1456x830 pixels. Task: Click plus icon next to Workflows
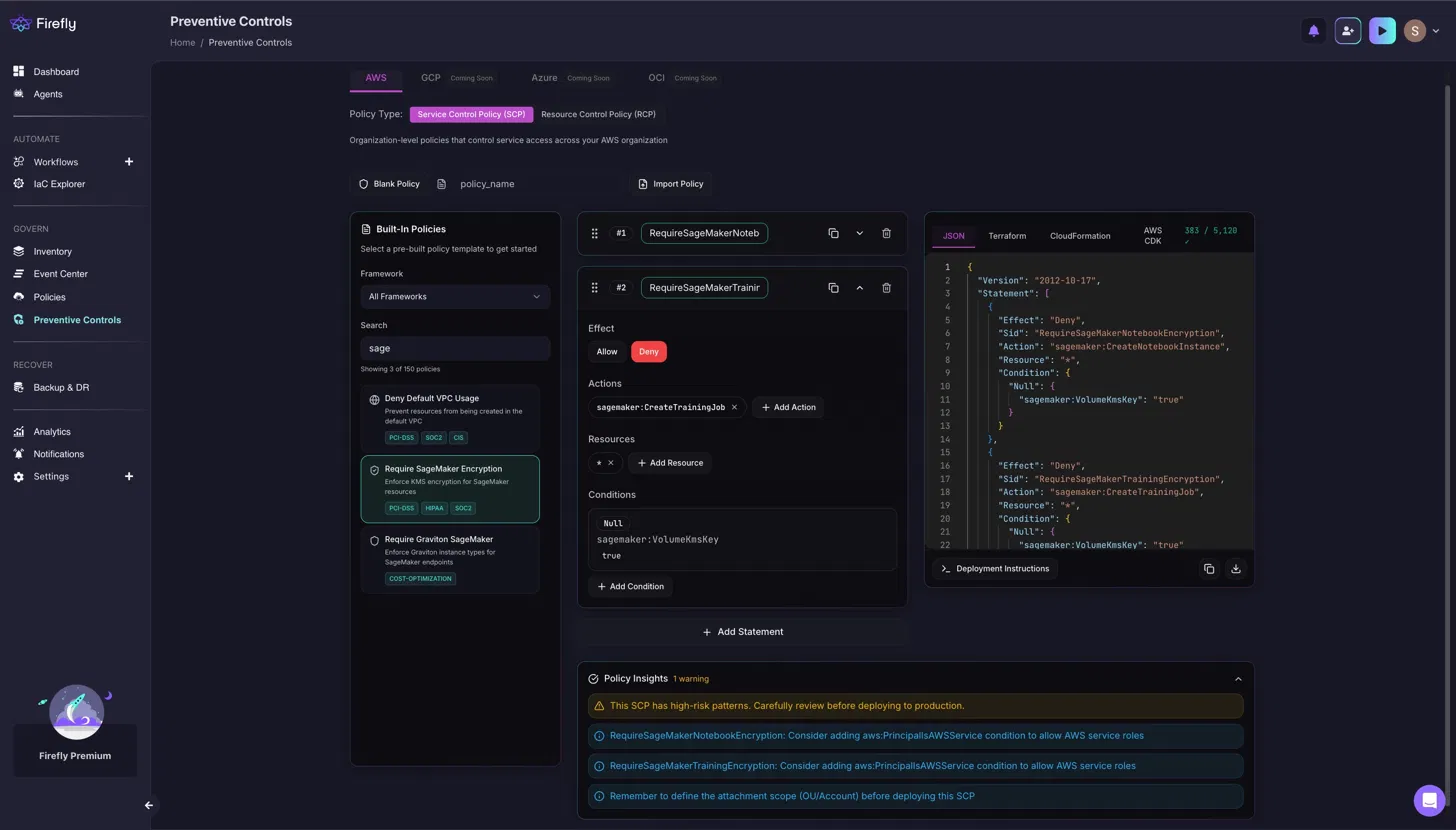[x=129, y=162]
